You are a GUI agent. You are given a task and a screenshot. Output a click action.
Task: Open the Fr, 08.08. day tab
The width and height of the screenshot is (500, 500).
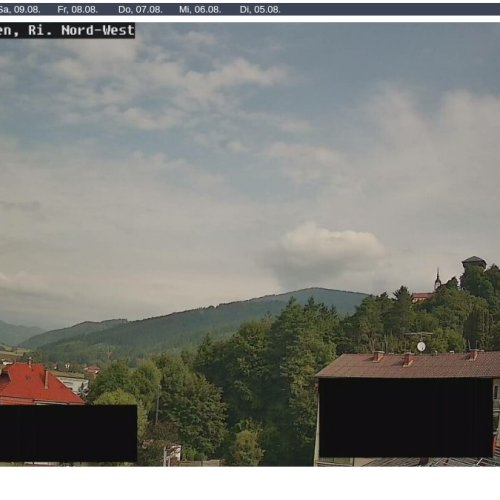(77, 10)
